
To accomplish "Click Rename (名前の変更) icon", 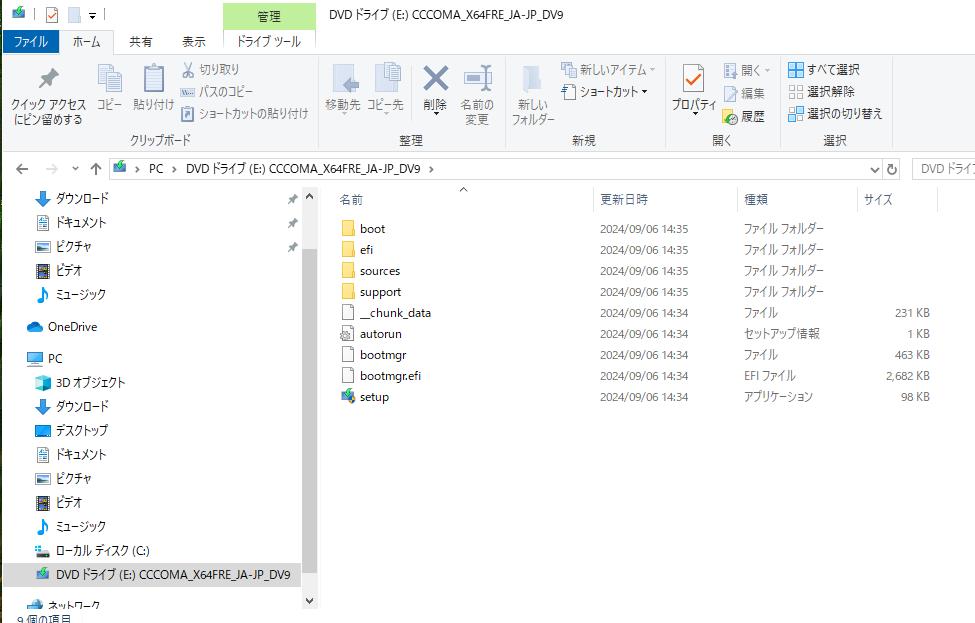I will [x=478, y=79].
